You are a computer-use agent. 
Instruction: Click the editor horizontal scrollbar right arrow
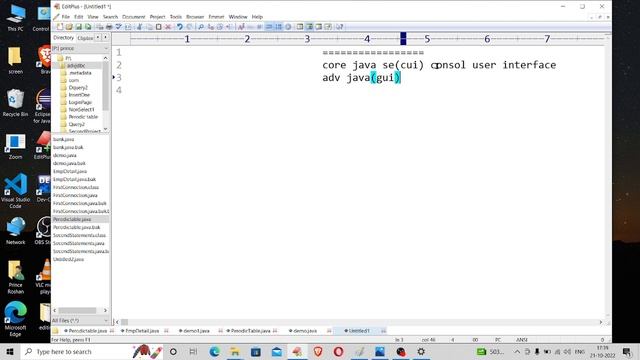(600, 322)
